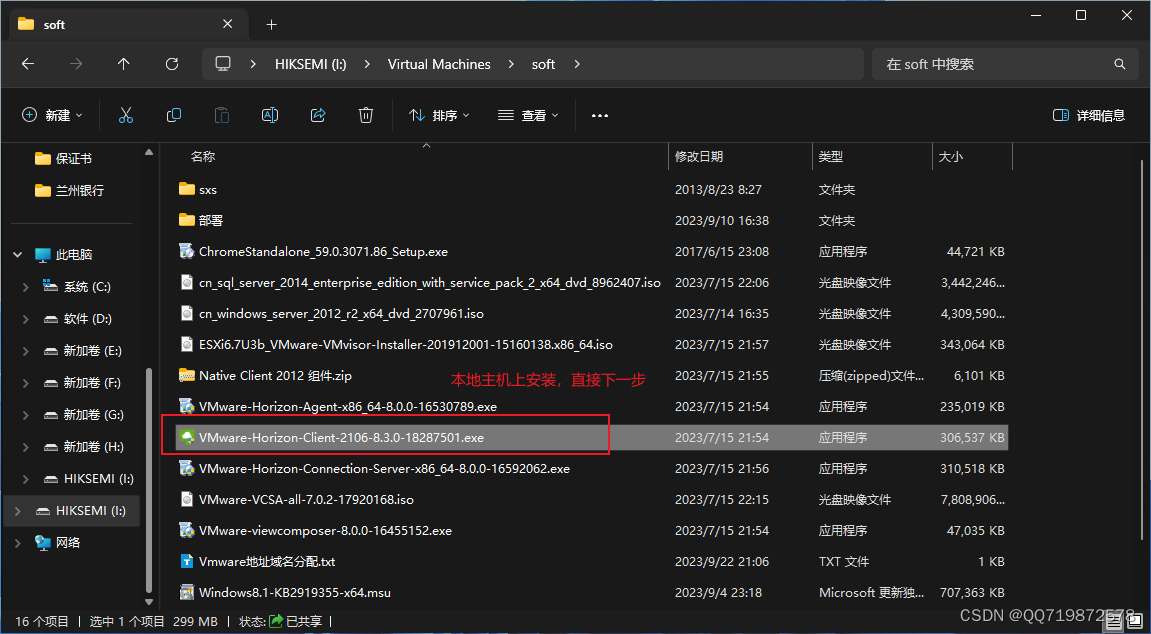Sort by 名称 column header
Viewport: 1151px width, 634px height.
click(203, 156)
